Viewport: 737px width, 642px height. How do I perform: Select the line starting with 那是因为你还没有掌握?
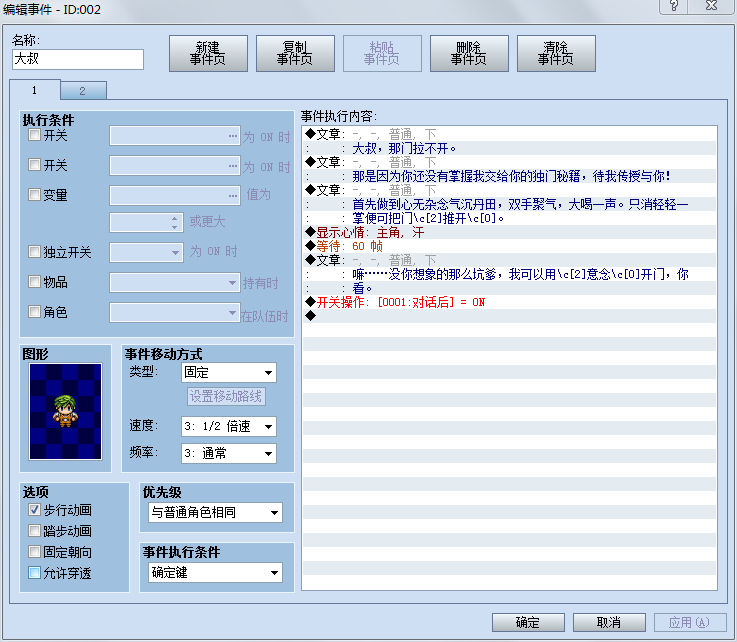click(x=511, y=176)
